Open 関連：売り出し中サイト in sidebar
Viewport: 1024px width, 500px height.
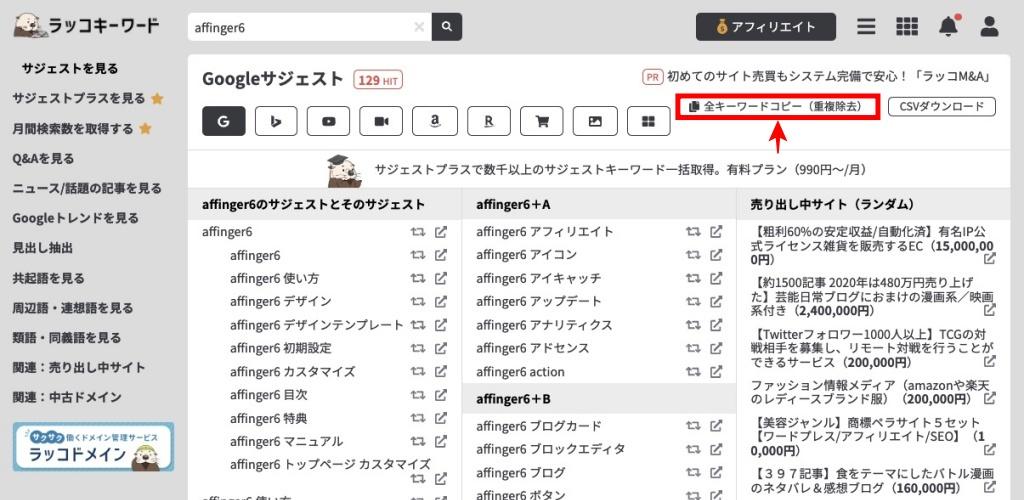tap(79, 367)
